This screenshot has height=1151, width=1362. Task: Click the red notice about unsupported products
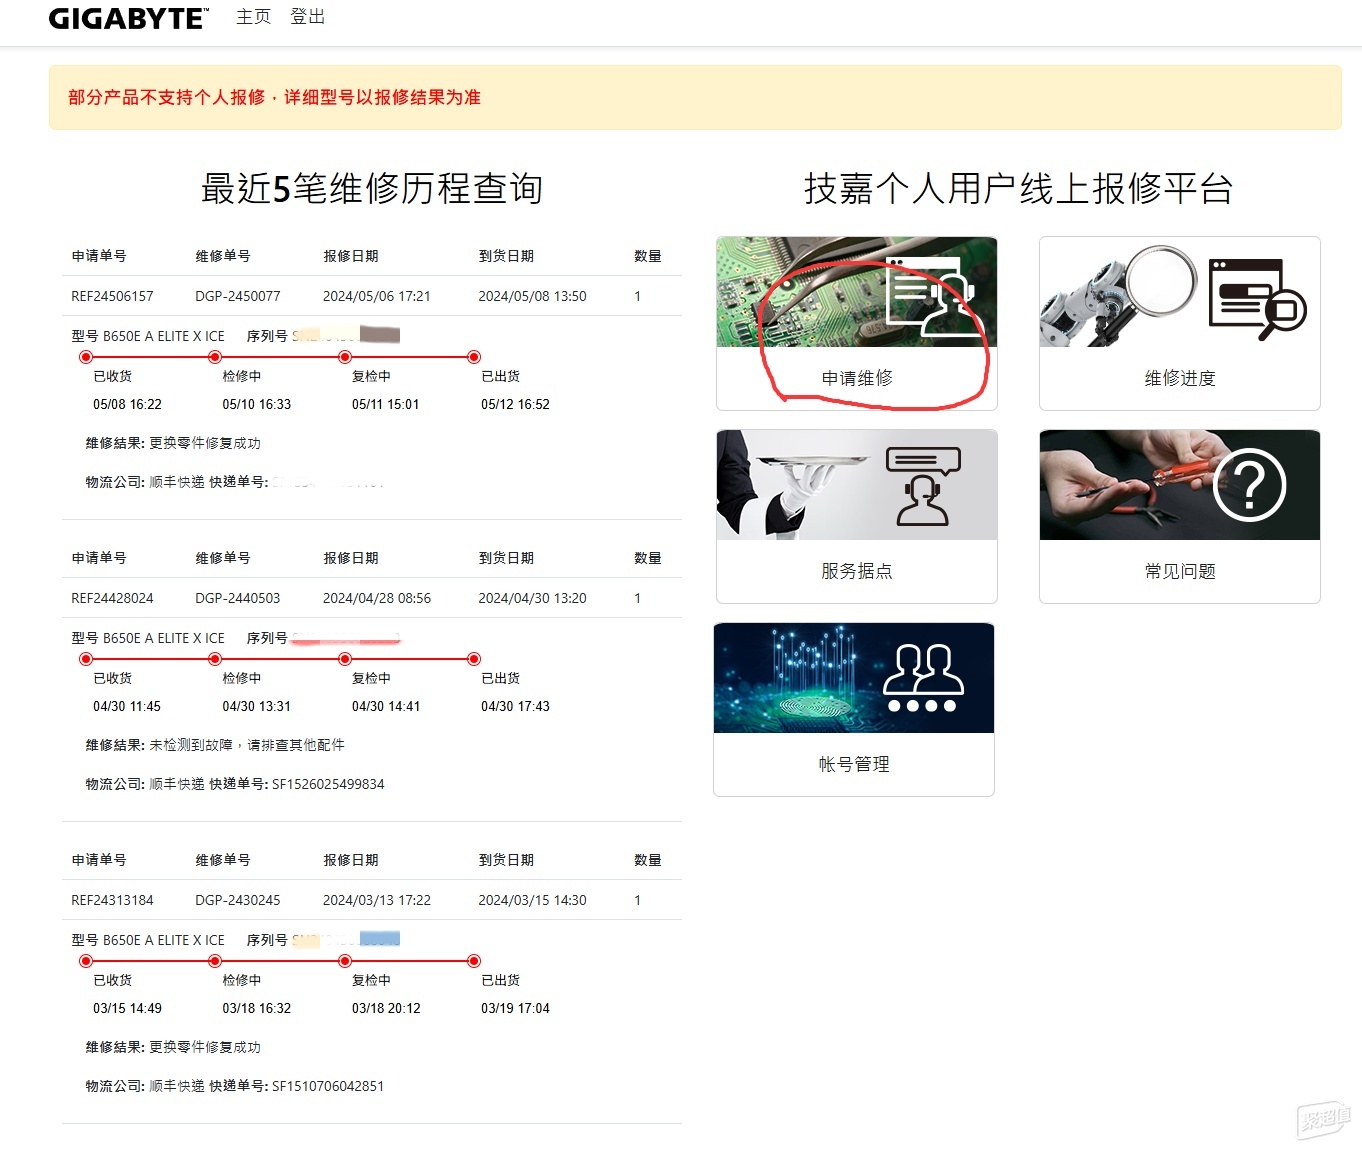pyautogui.click(x=274, y=97)
